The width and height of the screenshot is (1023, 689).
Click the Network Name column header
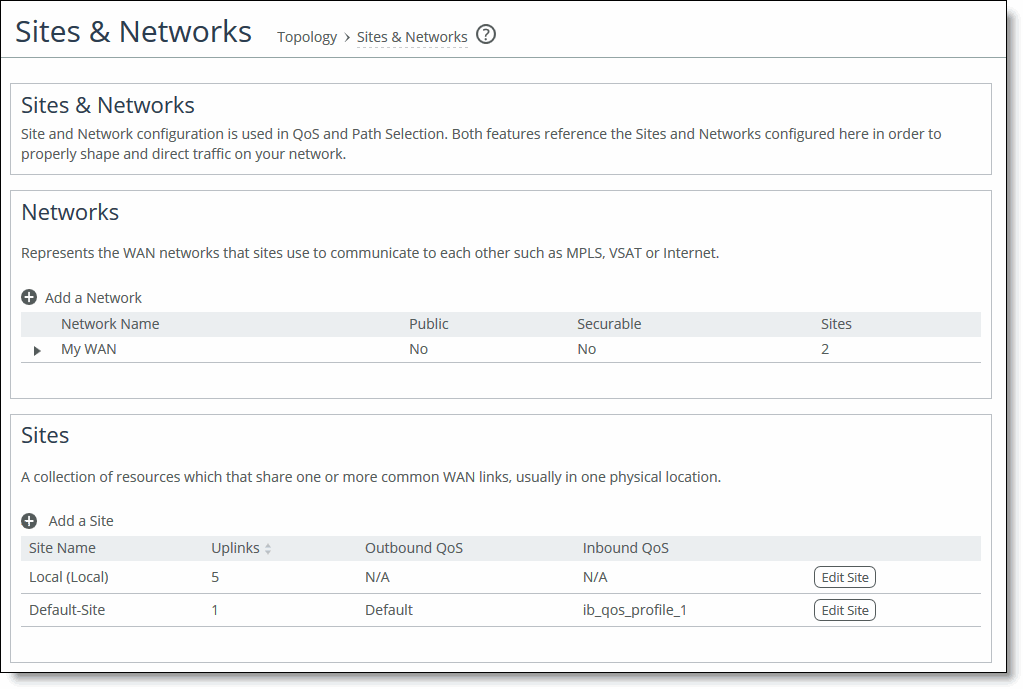click(110, 324)
